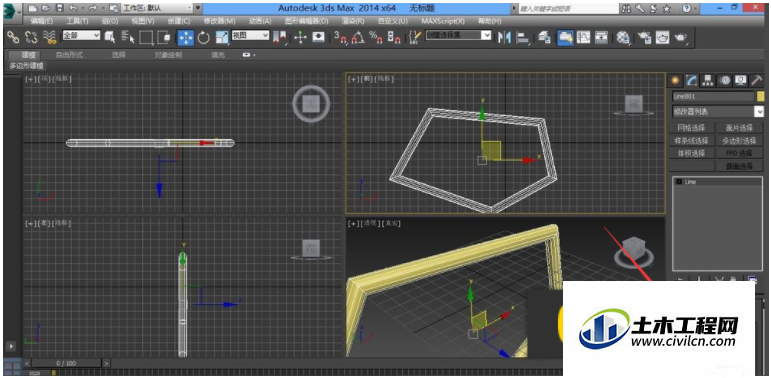The image size is (771, 378).
Task: Open the workspace selector dropdown 工作区
Action: (x=157, y=8)
